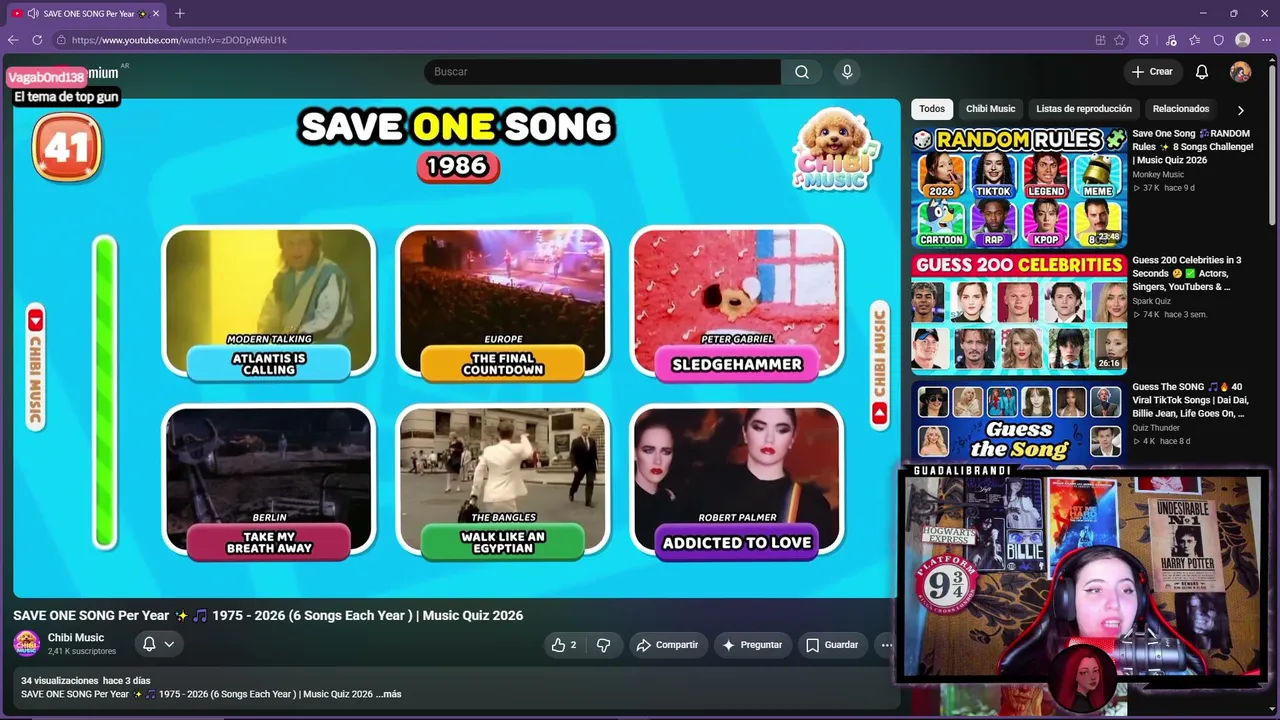Open the new tab plus button
Screen dimensions: 1280x720
click(x=180, y=13)
